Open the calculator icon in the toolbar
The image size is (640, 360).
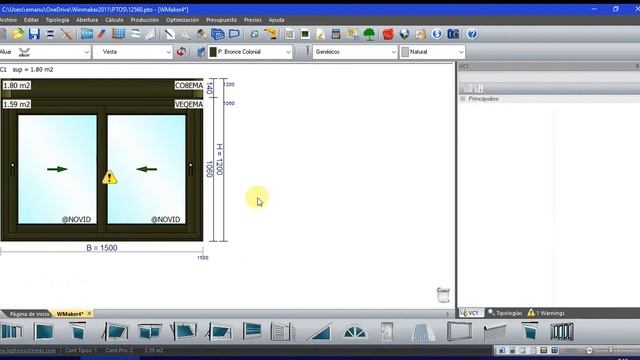point(336,34)
